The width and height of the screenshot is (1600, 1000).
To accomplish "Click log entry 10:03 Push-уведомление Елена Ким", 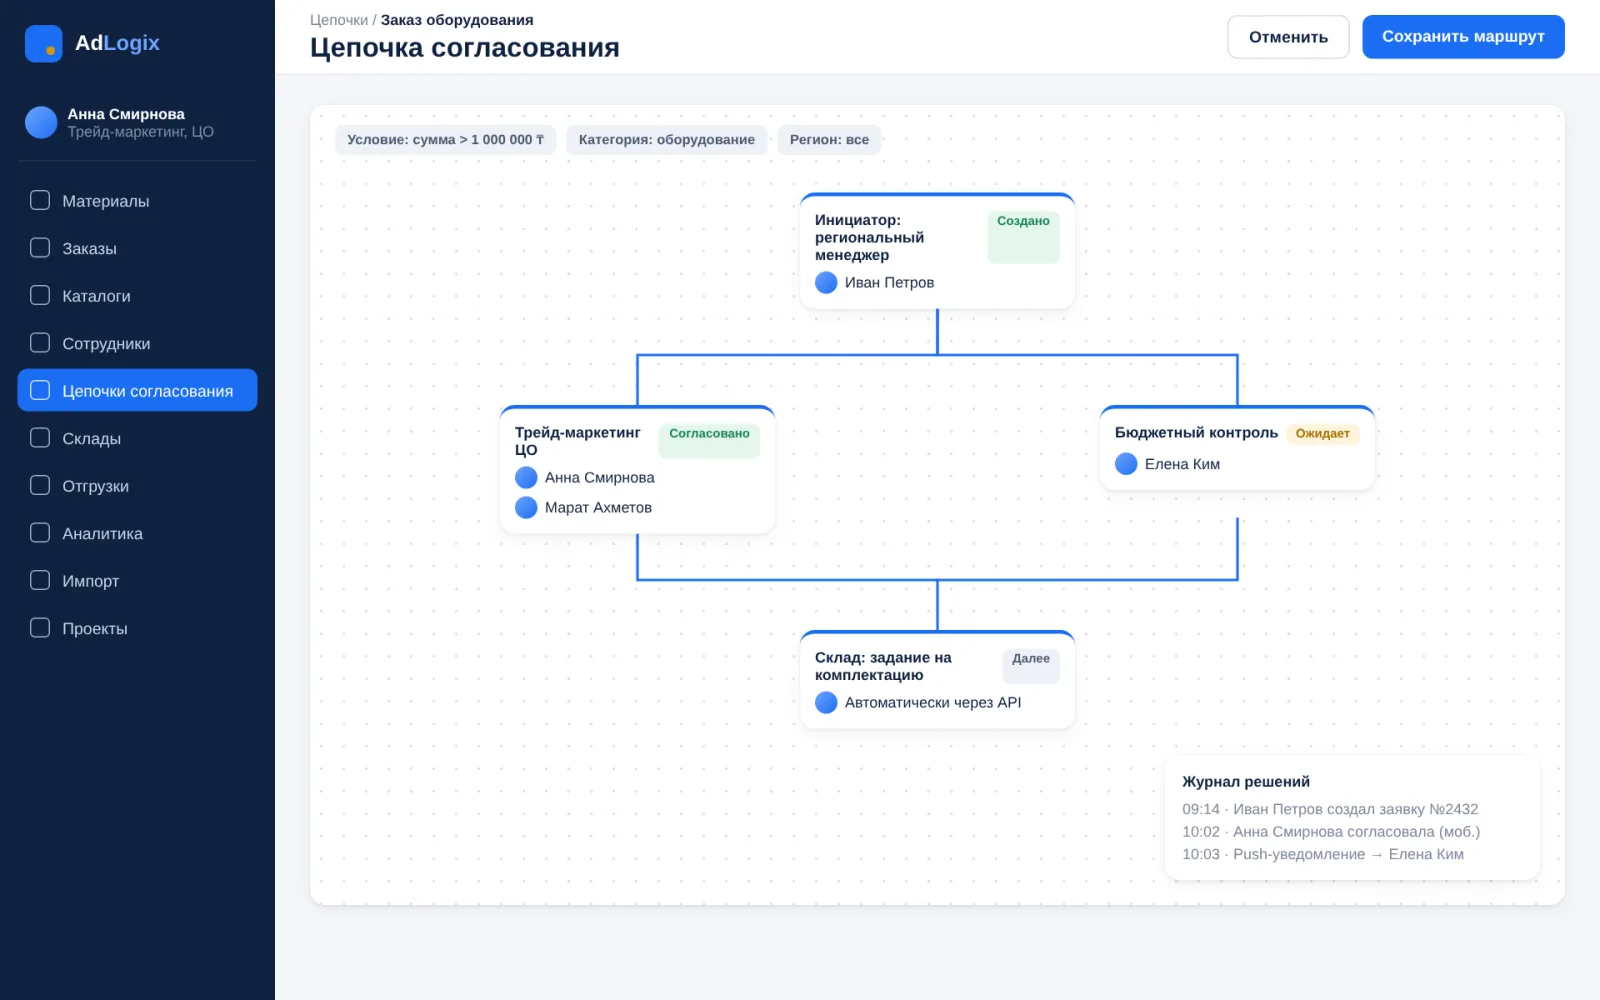I will 1323,854.
